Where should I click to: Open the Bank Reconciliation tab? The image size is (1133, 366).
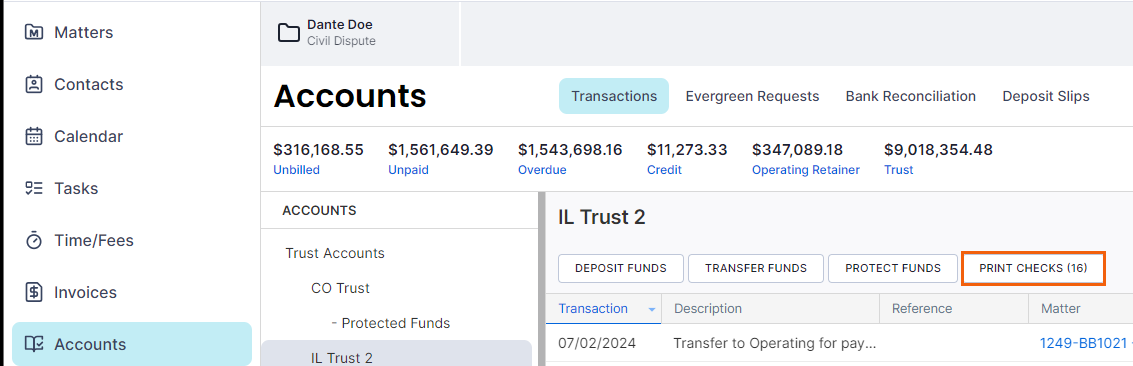(x=910, y=96)
